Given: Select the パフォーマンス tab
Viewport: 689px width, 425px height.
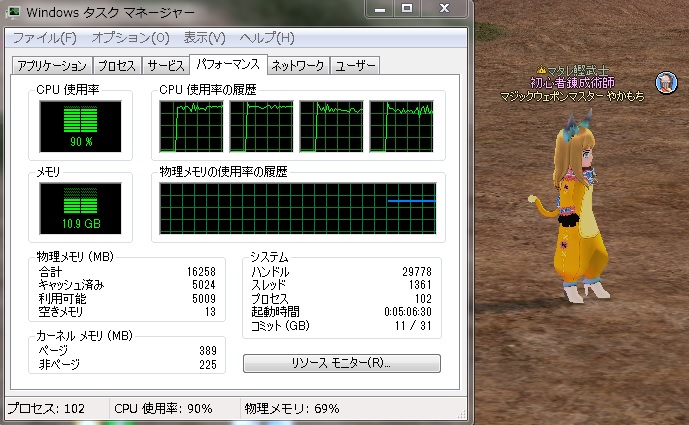Looking at the screenshot, I should point(228,65).
